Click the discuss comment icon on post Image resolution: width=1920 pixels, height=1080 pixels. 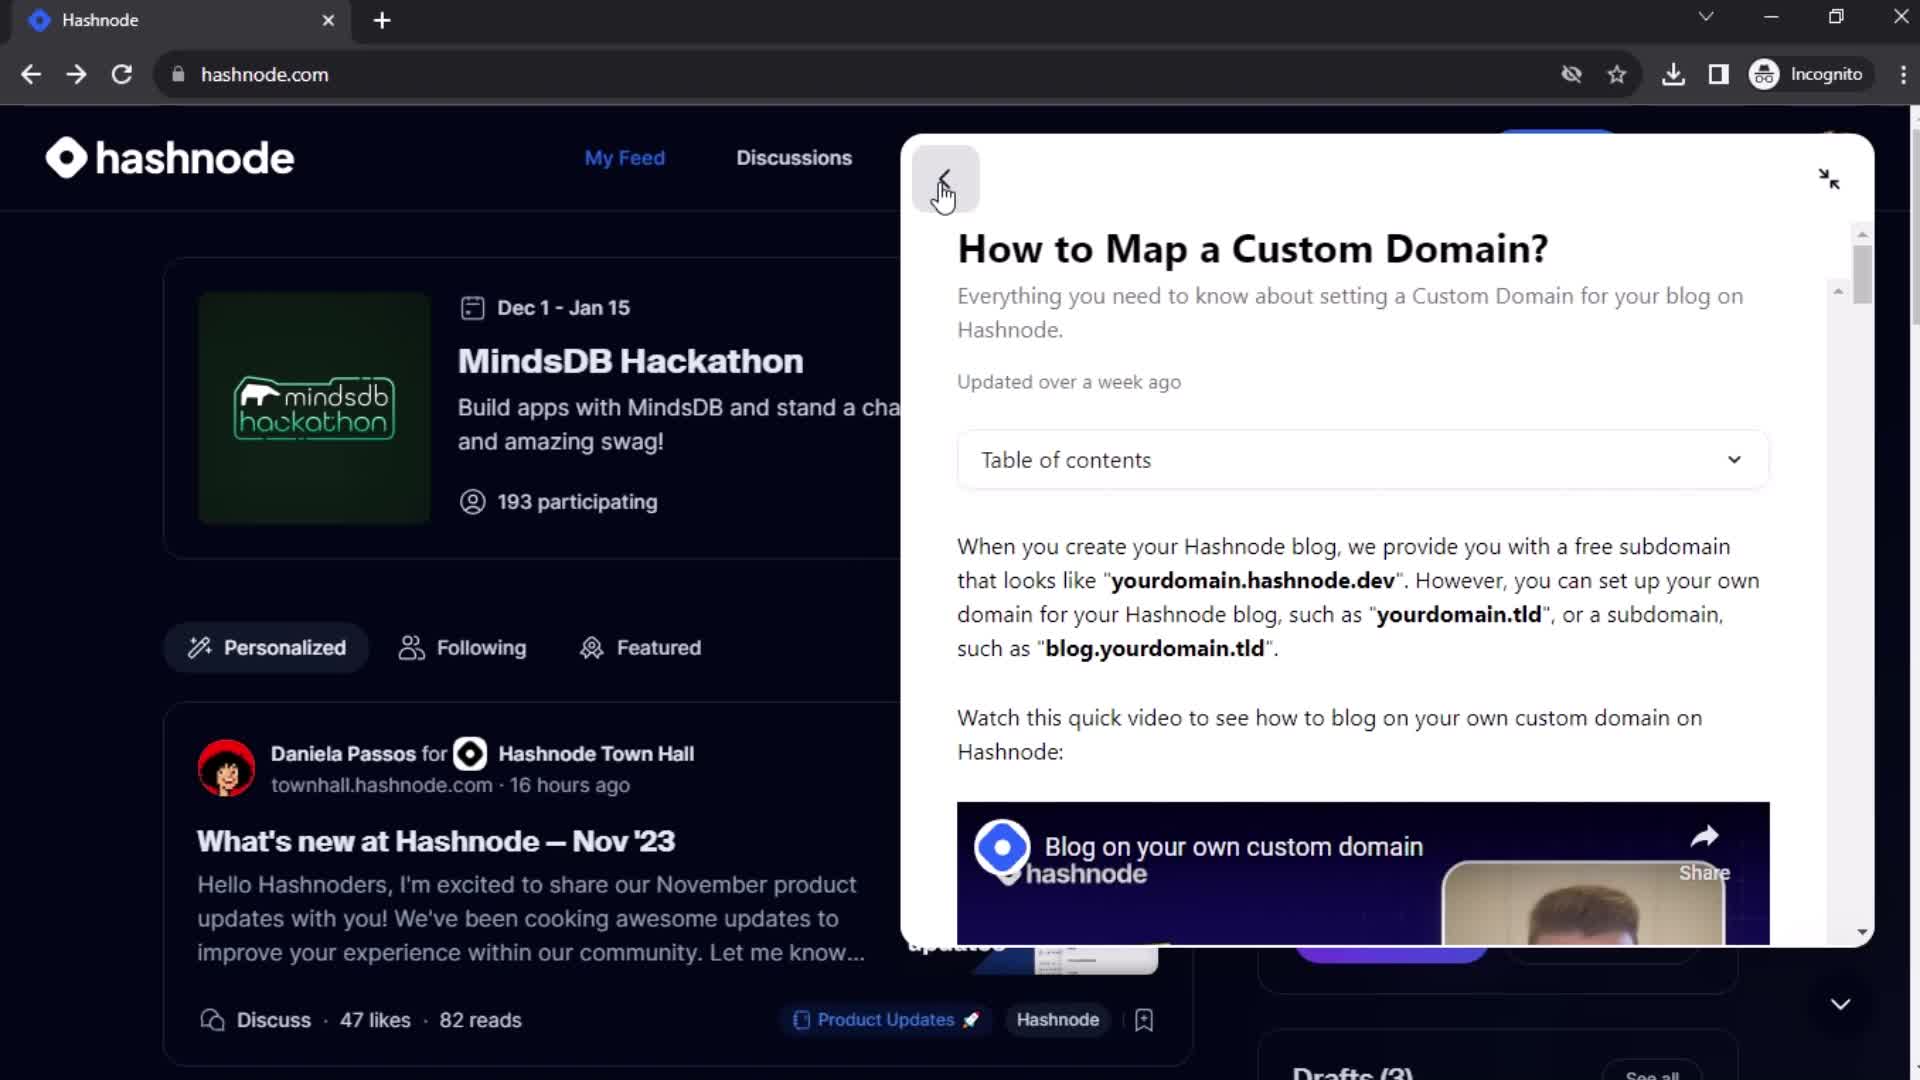210,1019
